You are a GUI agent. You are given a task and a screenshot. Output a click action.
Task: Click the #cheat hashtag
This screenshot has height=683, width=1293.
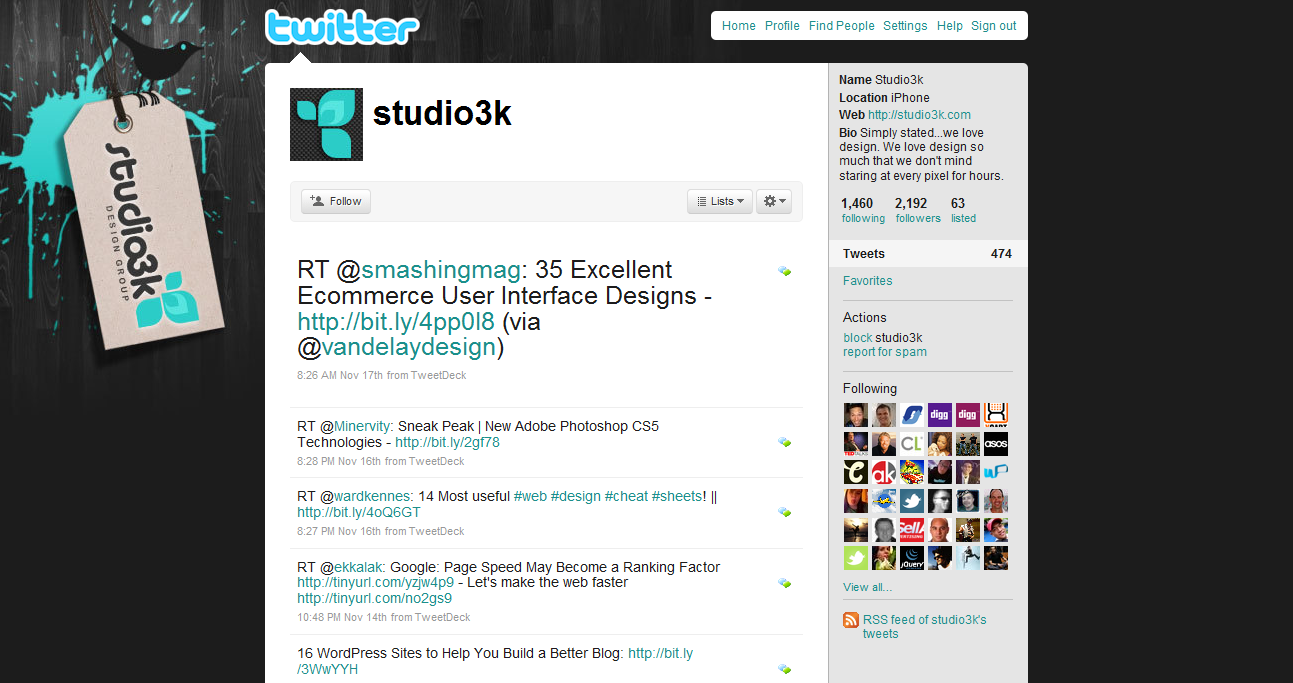point(626,496)
